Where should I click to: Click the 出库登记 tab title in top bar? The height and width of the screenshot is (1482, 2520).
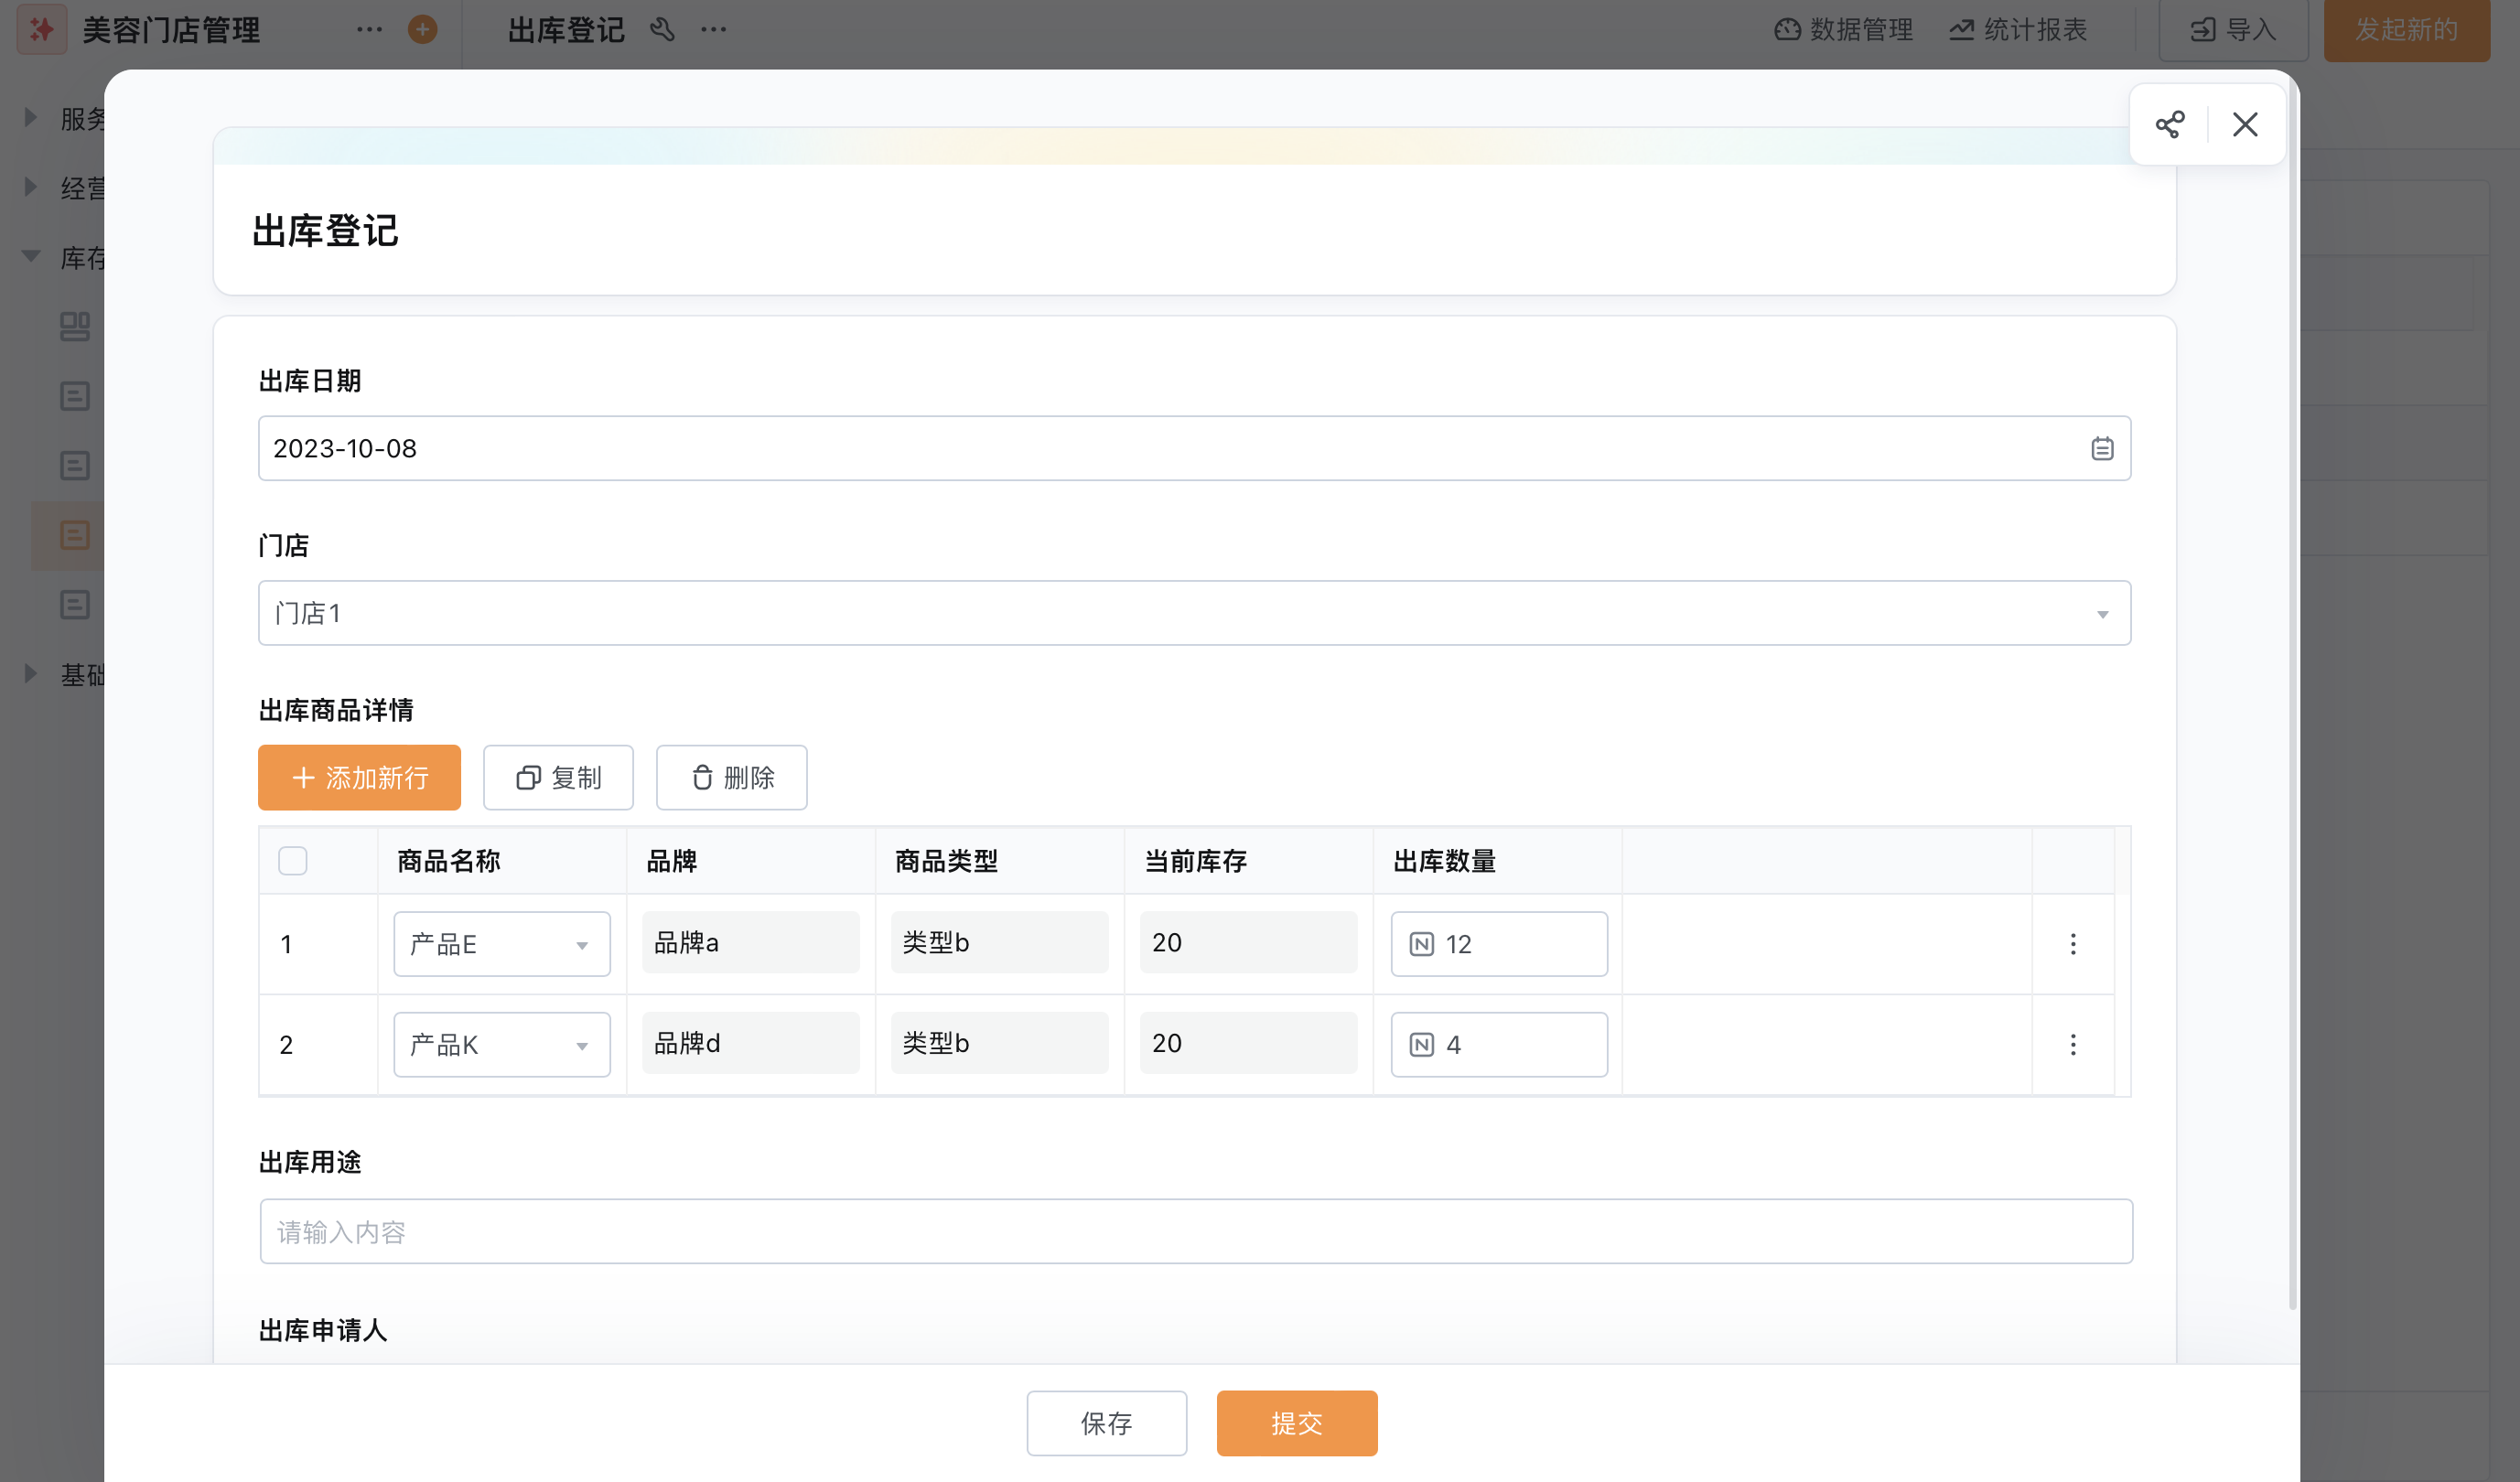pyautogui.click(x=566, y=30)
